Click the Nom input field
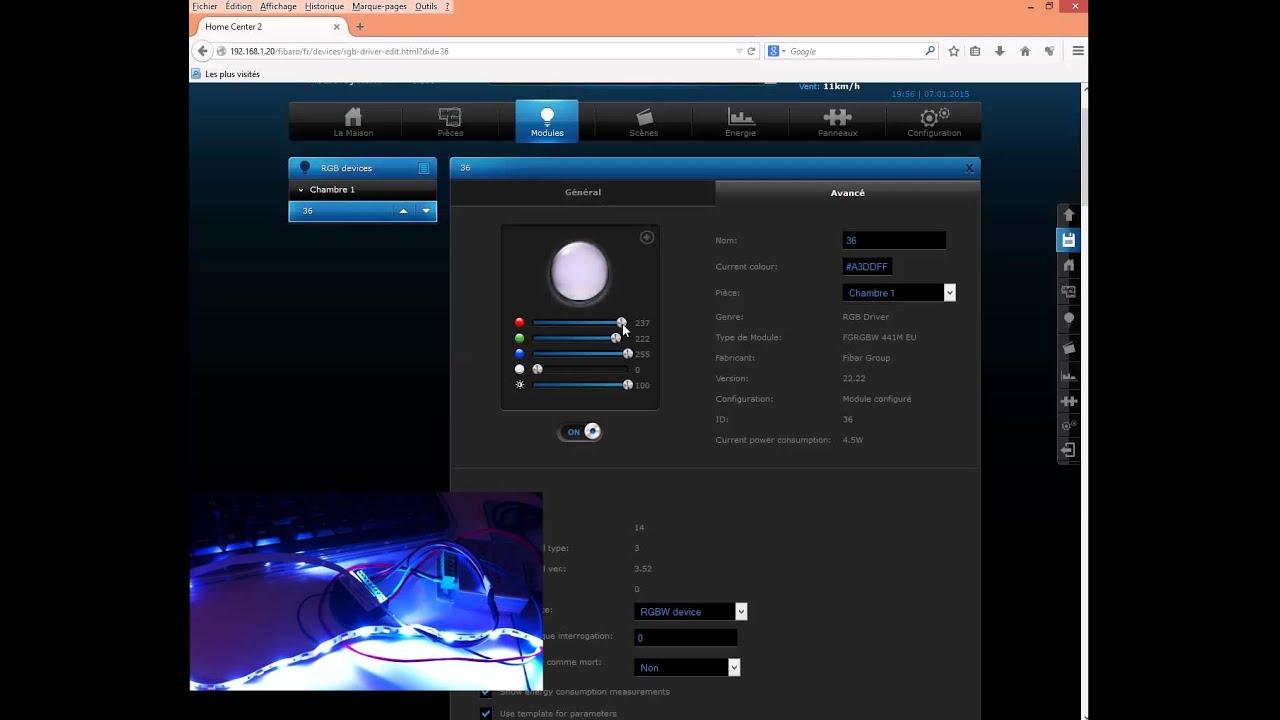 894,240
